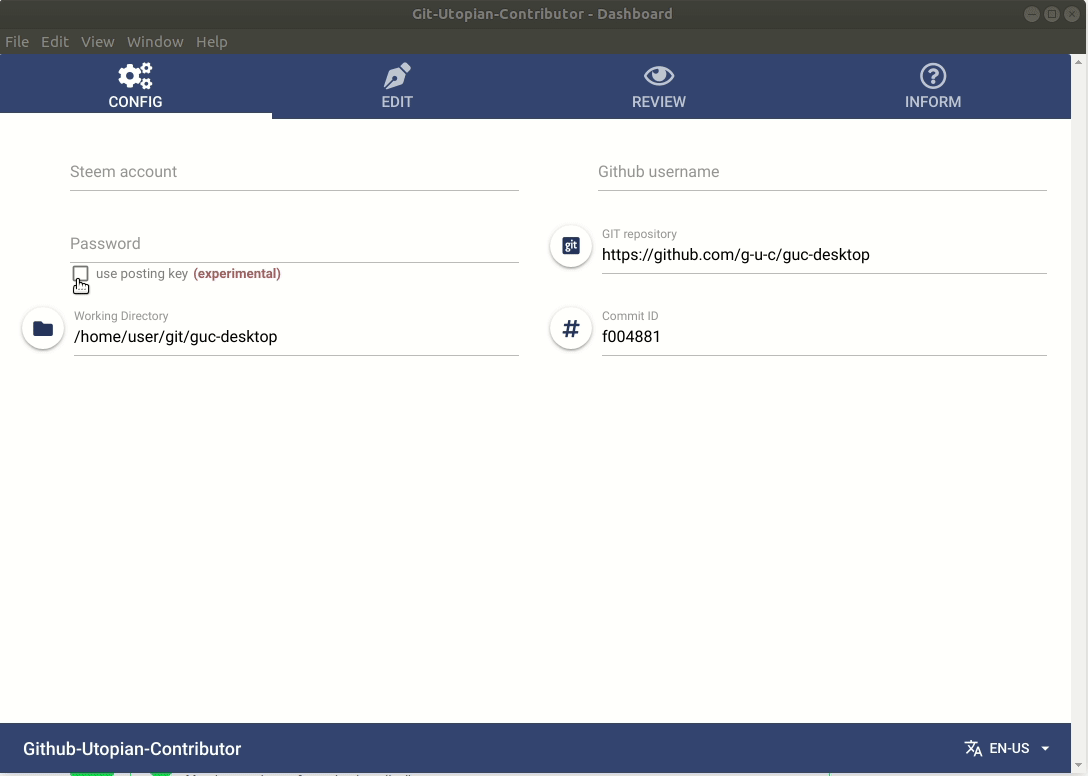Click the git repository icon button

click(570, 246)
